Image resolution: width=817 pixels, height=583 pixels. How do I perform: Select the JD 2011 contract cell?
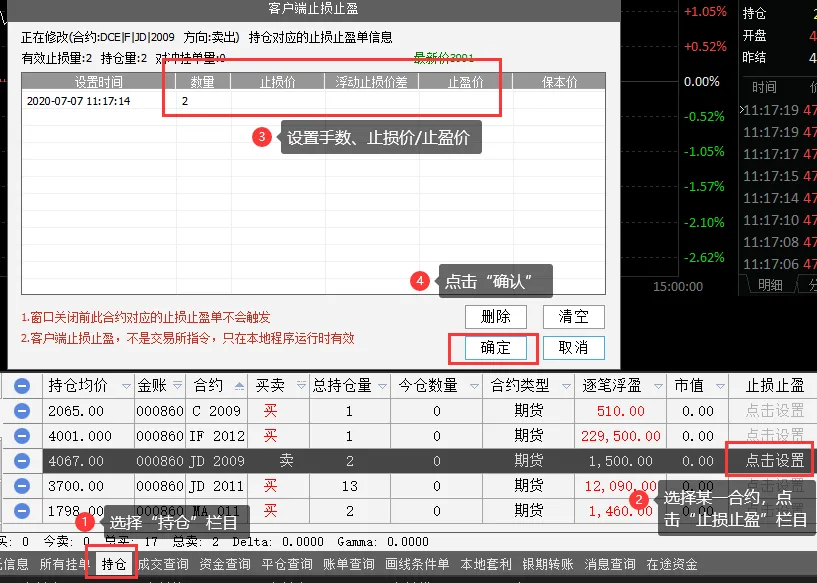(216, 486)
